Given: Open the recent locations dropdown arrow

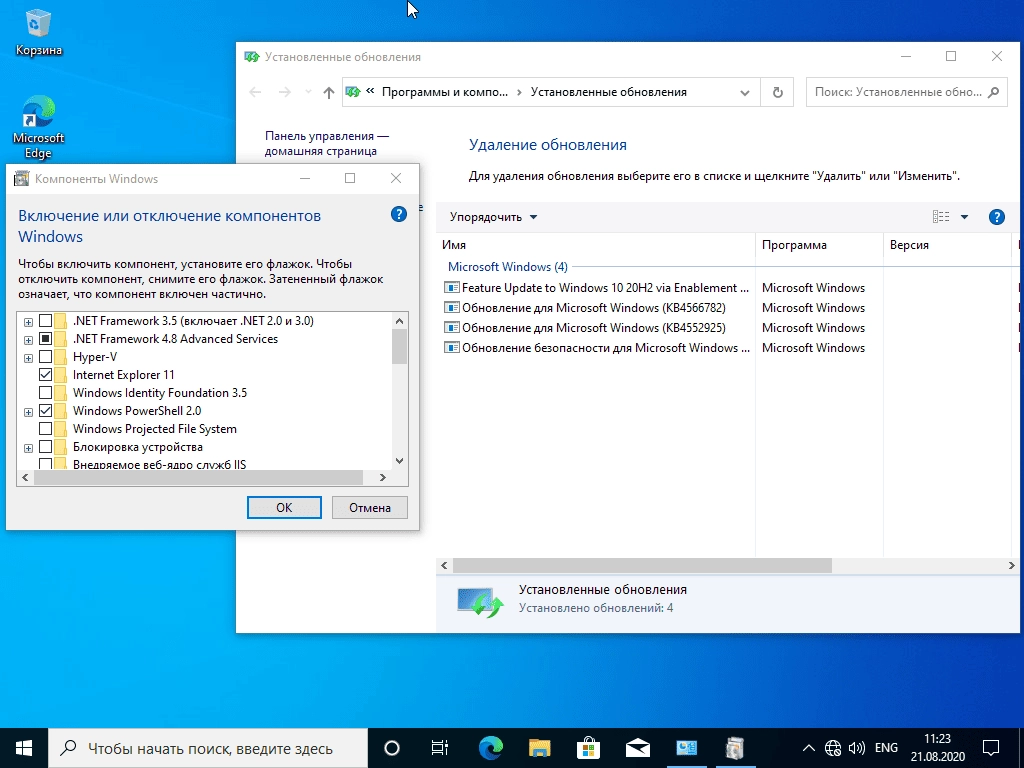Looking at the screenshot, I should tap(308, 92).
